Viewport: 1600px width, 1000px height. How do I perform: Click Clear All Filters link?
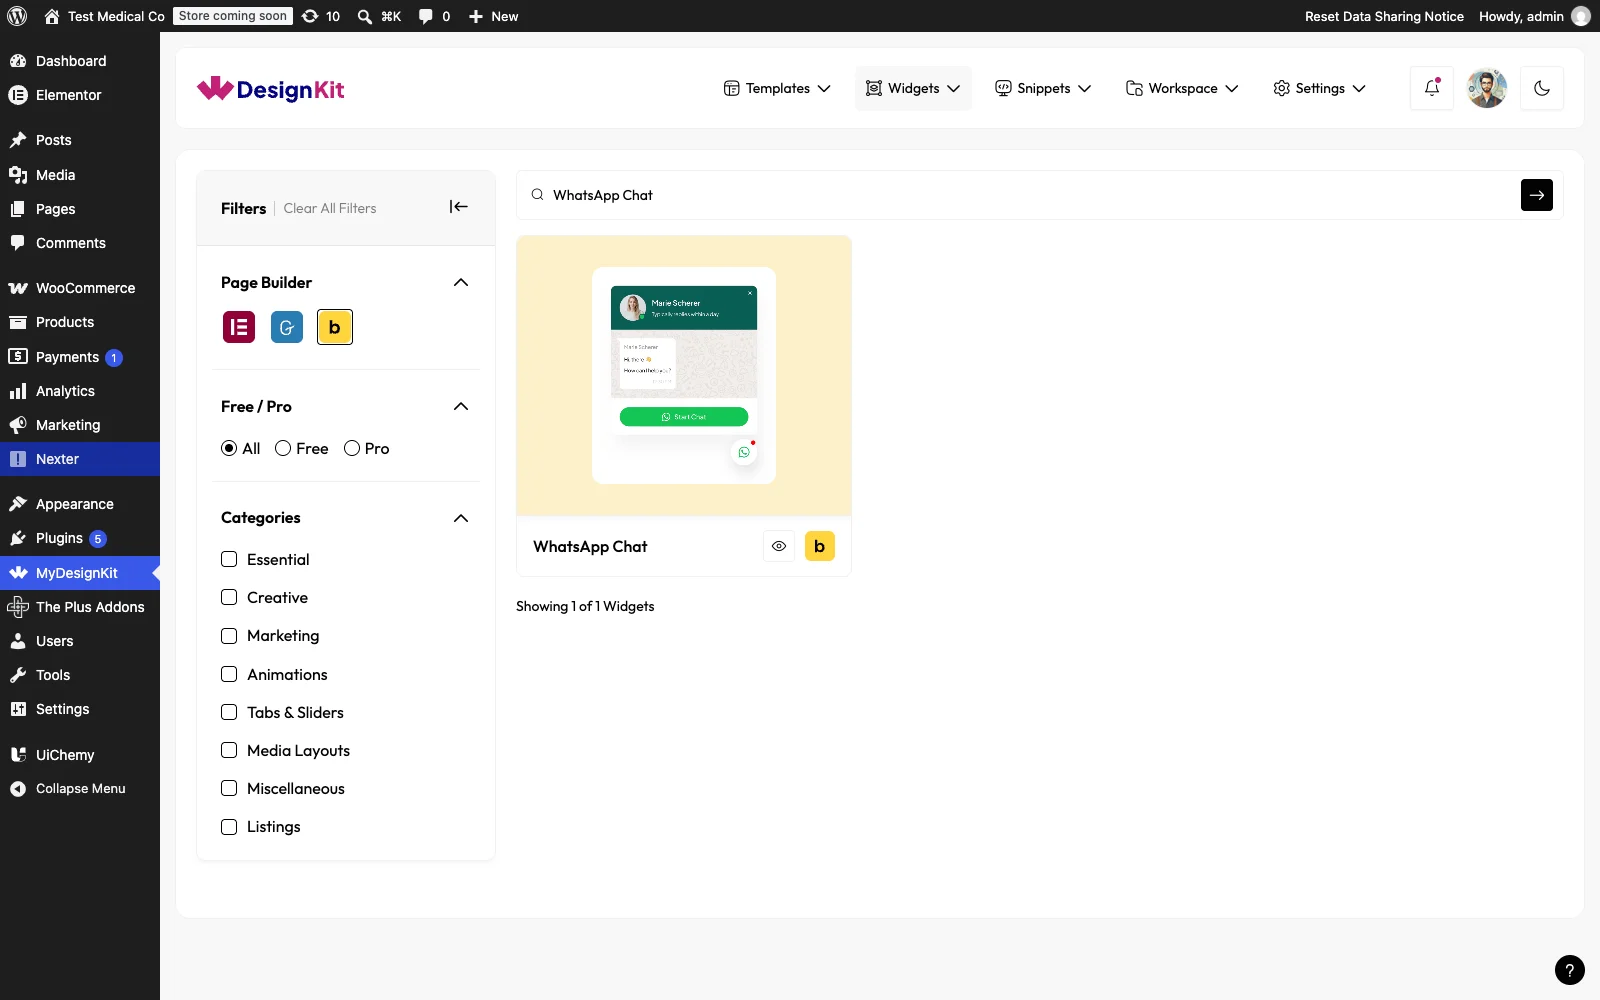[330, 208]
